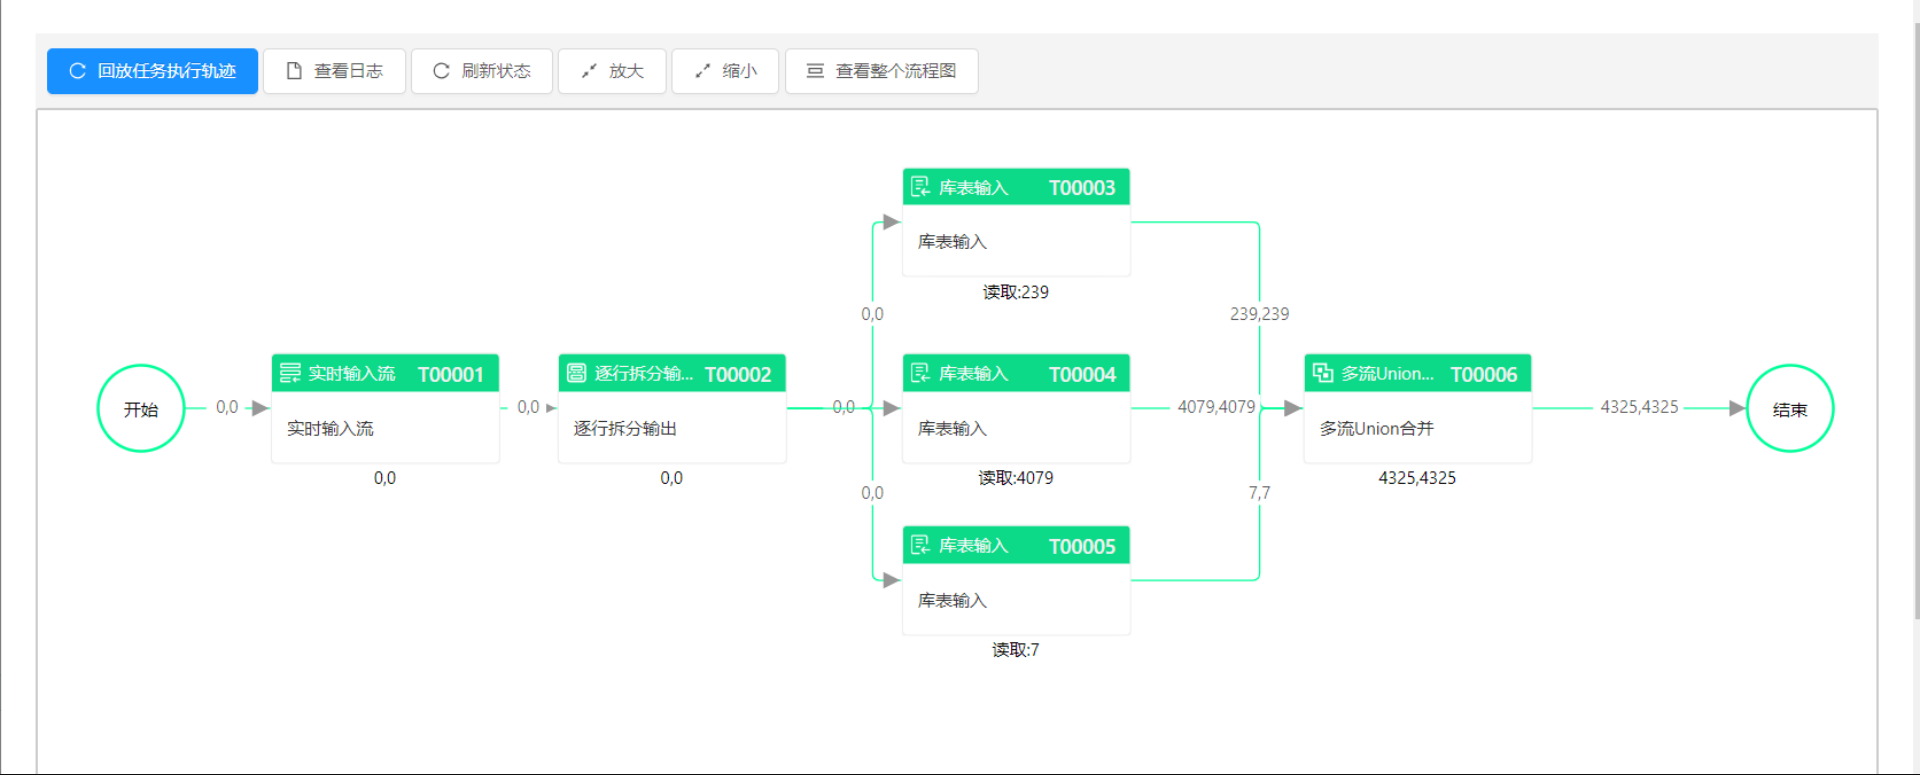Screen dimensions: 1920x775
Task: Select the 开始 start node circle
Action: coord(141,408)
